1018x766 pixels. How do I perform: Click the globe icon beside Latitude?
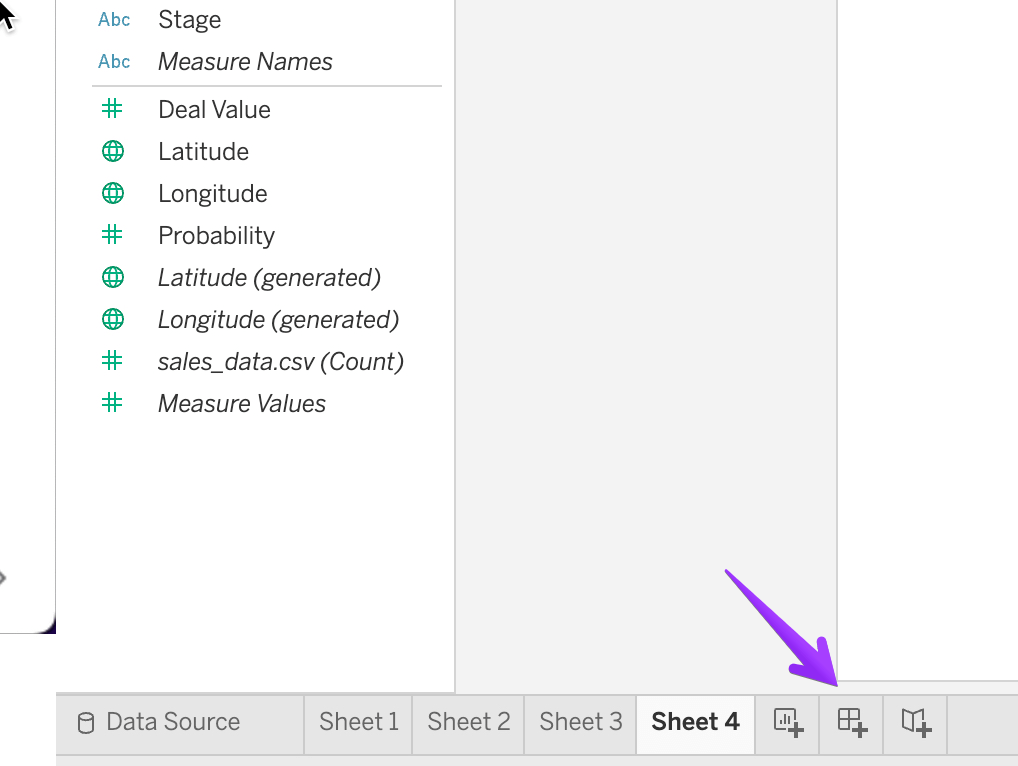(x=111, y=151)
